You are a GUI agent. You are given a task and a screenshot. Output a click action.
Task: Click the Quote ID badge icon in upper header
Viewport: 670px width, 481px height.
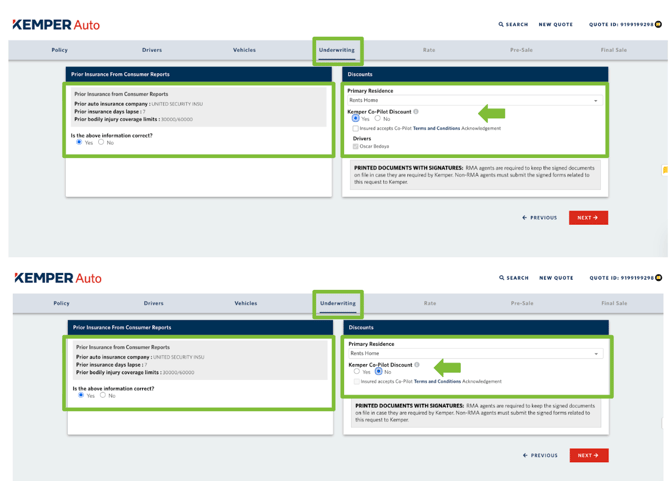click(x=658, y=24)
